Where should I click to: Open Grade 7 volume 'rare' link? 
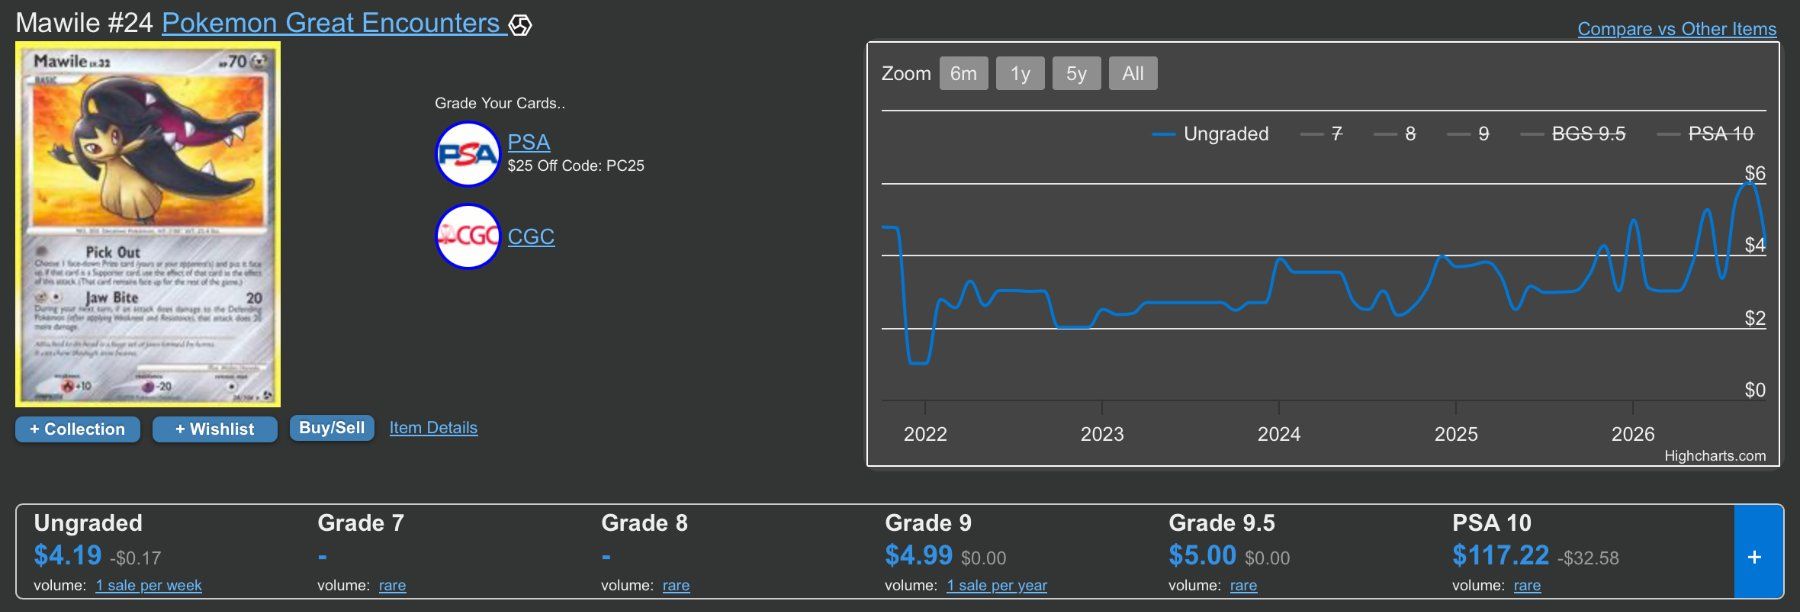(392, 585)
